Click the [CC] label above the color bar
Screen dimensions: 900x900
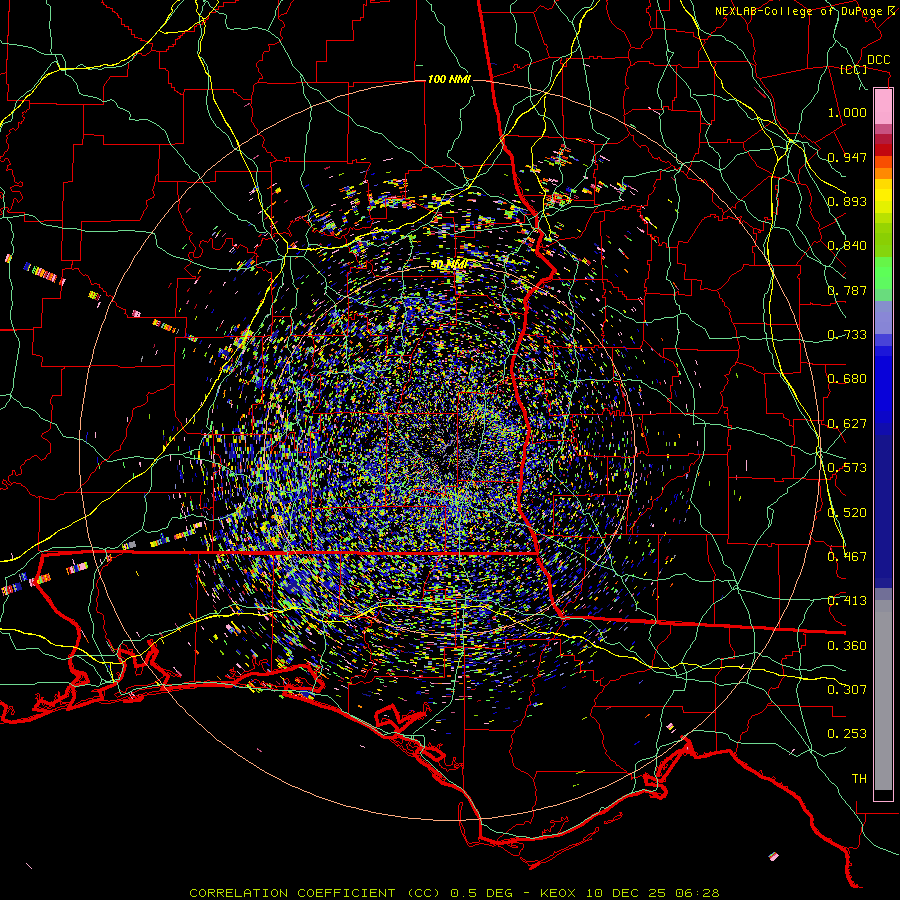854,69
